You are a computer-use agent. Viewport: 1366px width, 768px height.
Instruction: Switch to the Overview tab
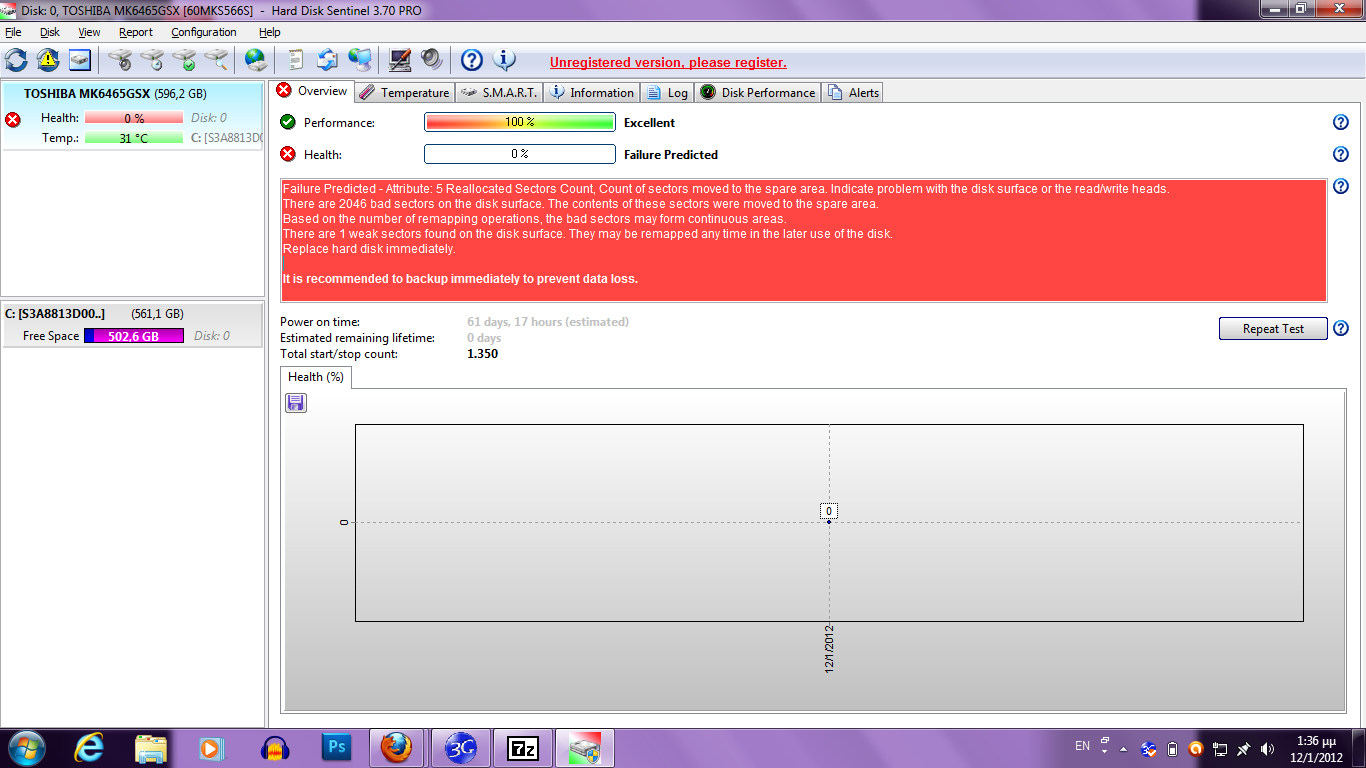coord(312,91)
